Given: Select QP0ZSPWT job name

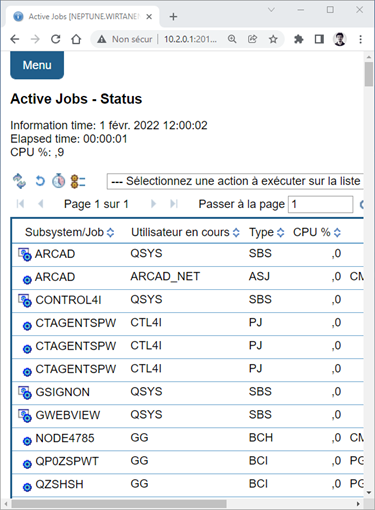Looking at the screenshot, I should 67,461.
